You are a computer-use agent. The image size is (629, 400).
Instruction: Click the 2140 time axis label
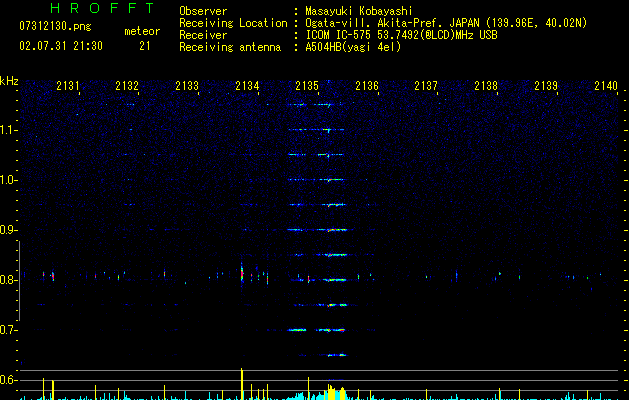tap(606, 85)
